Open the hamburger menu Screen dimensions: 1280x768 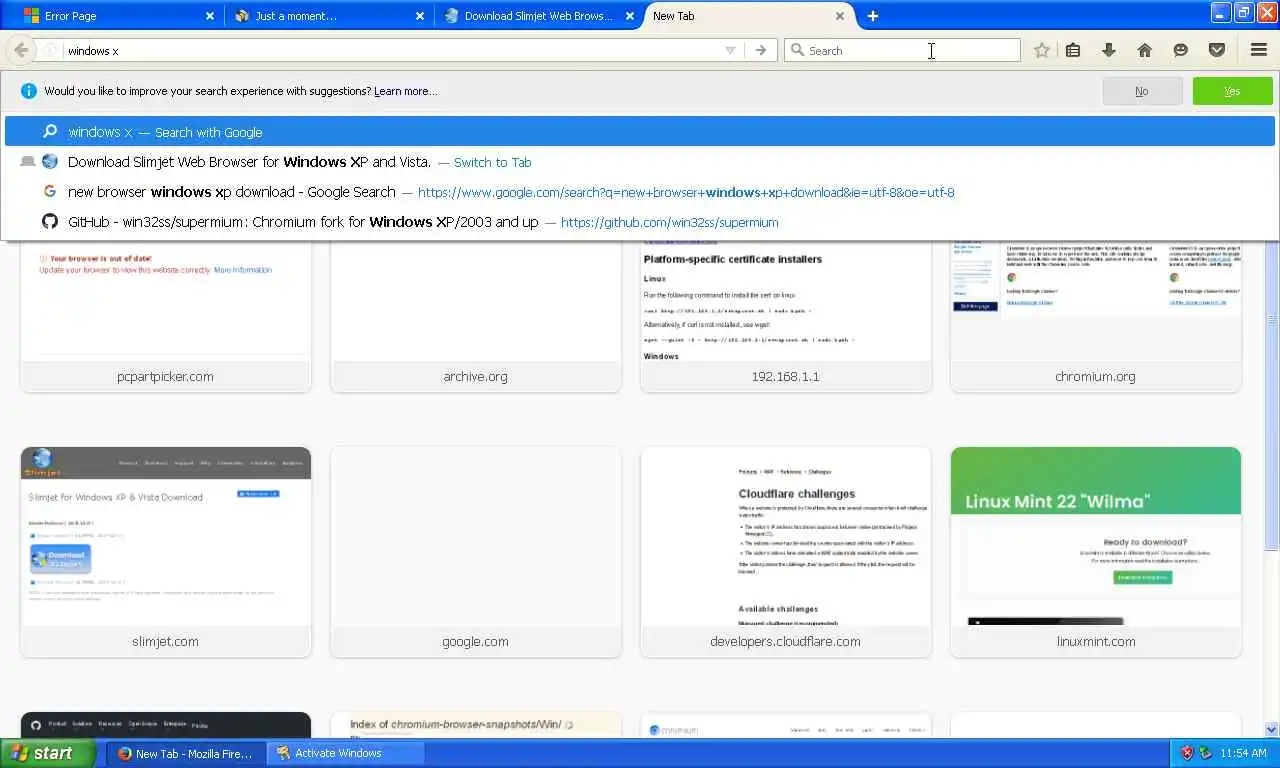coord(1259,50)
